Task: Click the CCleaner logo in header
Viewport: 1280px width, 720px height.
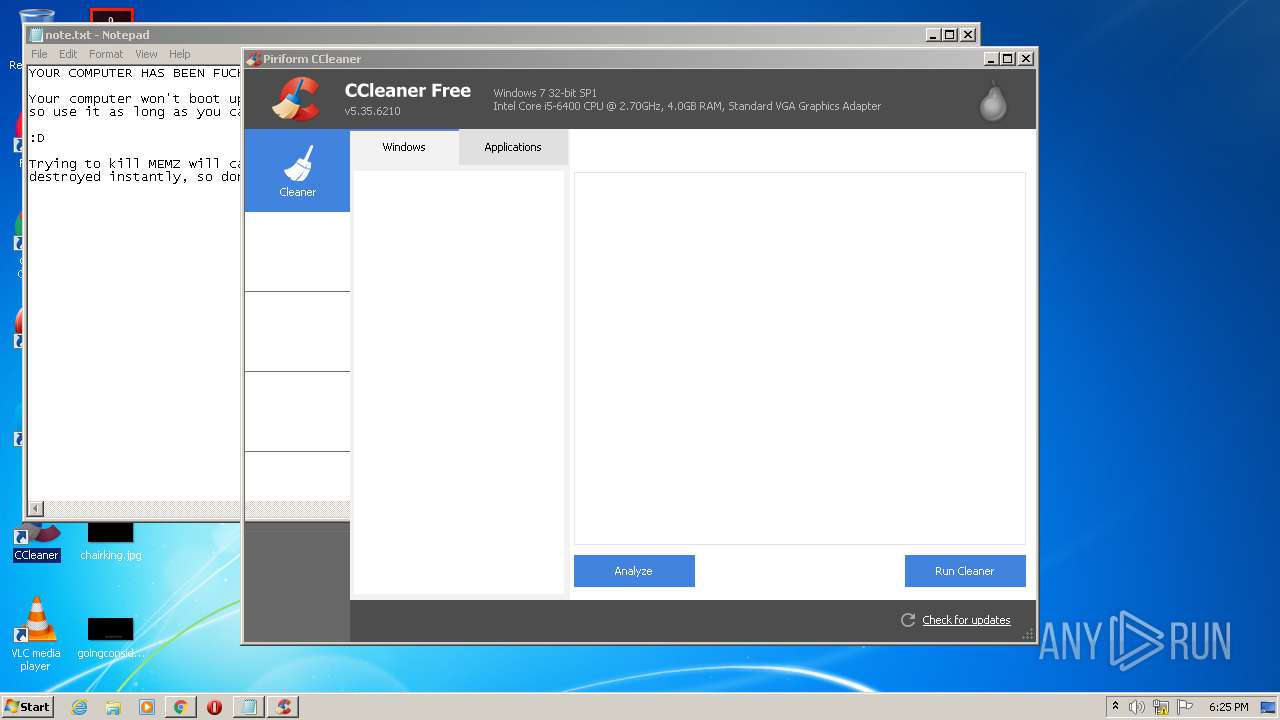Action: (x=296, y=99)
